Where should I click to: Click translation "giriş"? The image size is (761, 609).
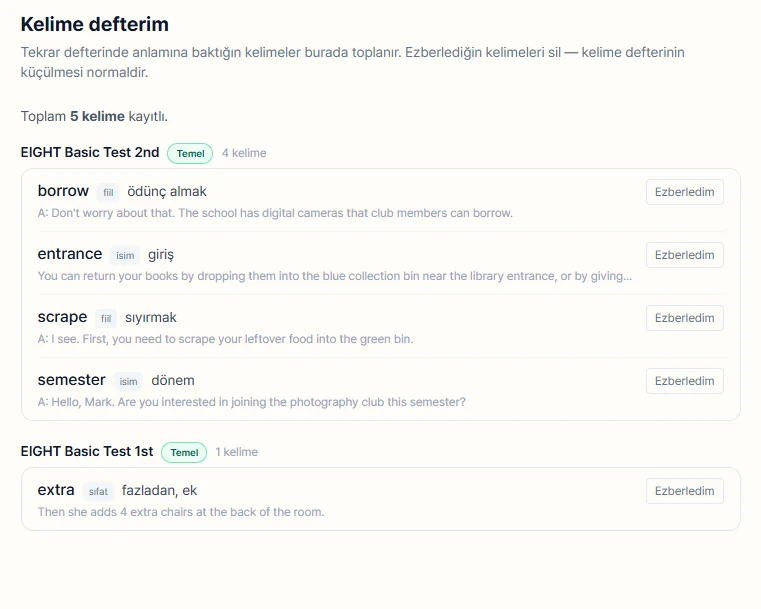coord(161,255)
